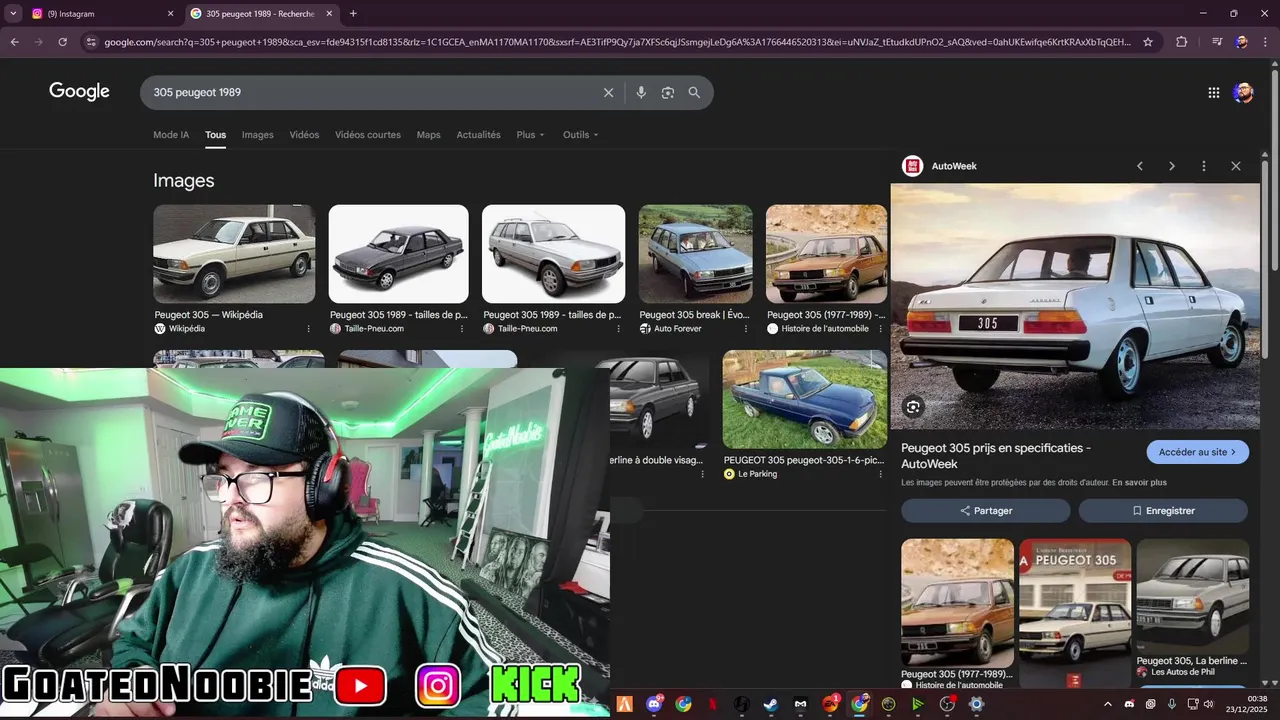
Task: Switch to the Images tab
Action: click(257, 135)
